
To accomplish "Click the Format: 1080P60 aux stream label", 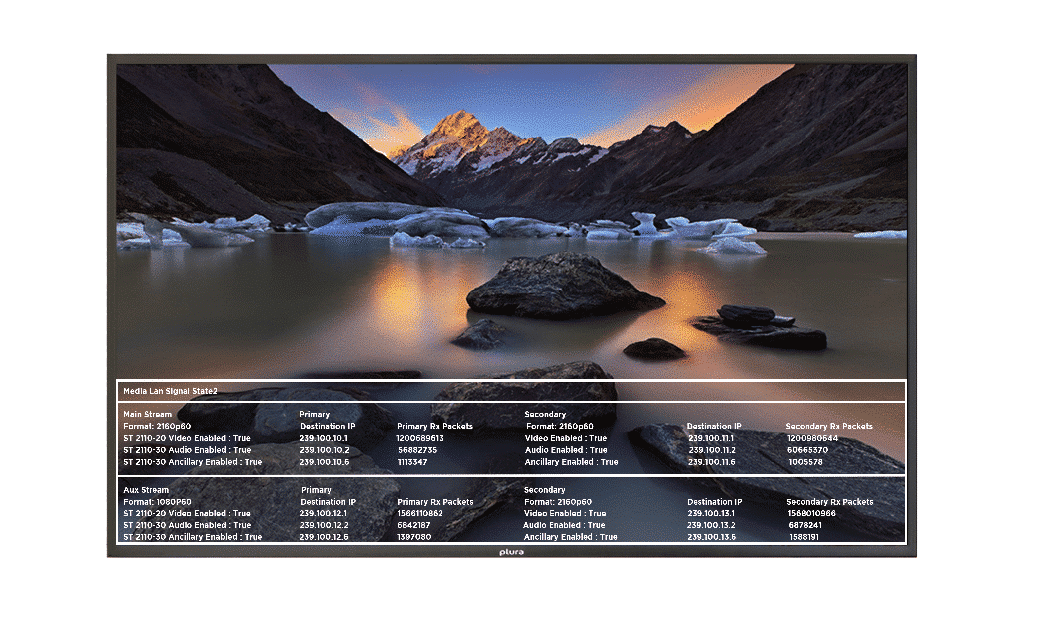I will (x=157, y=502).
